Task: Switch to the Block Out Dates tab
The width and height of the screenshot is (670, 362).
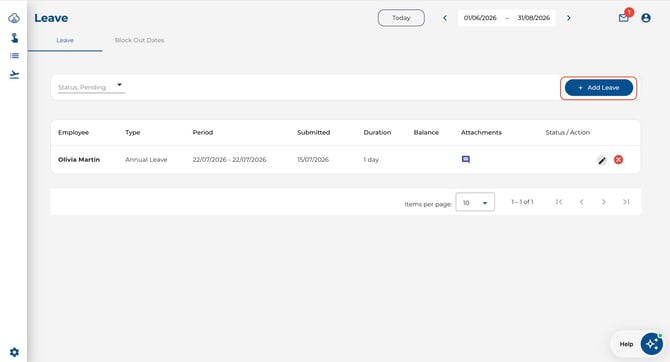Action: coord(139,40)
